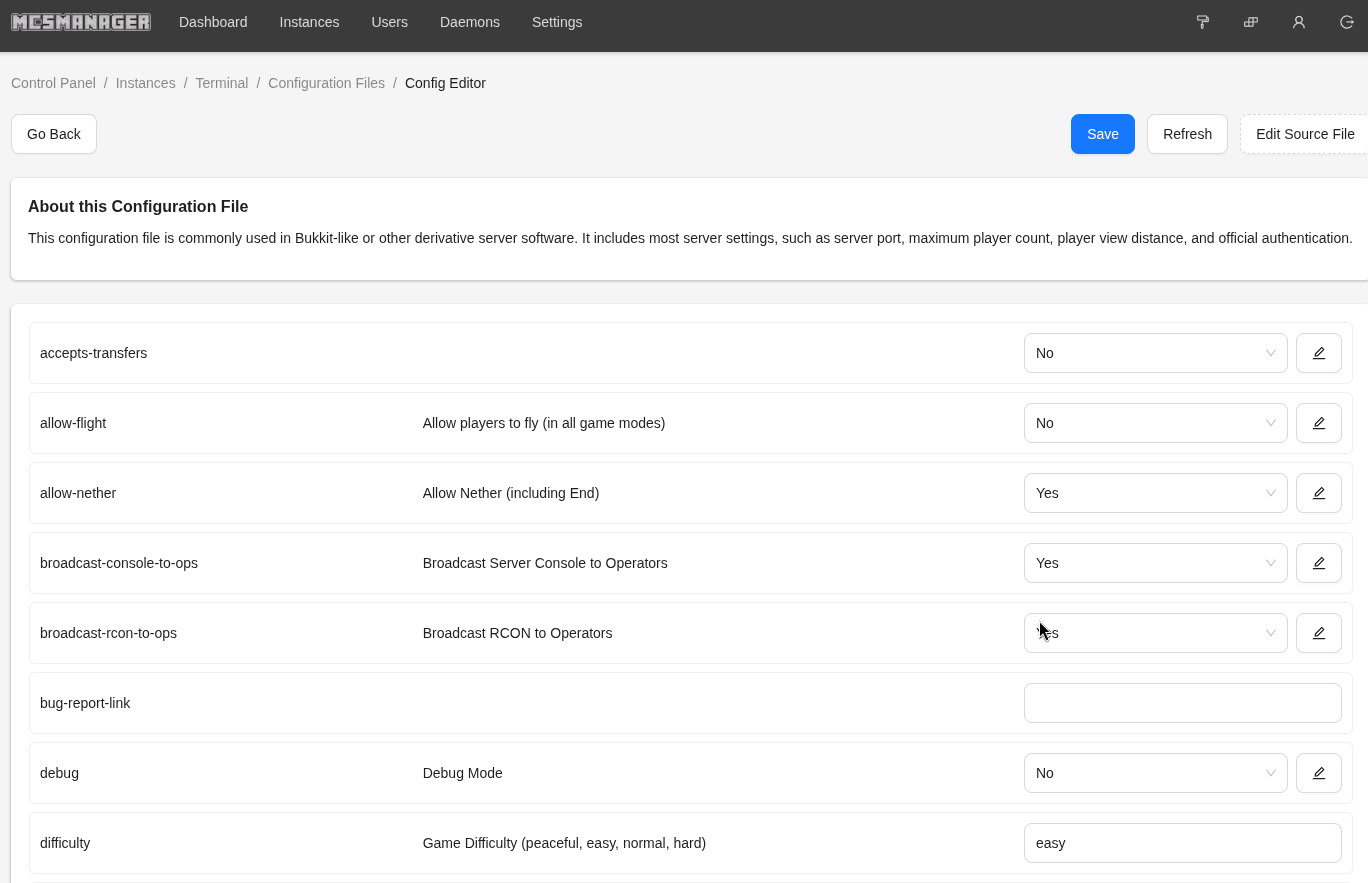This screenshot has width=1368, height=883.
Task: Focus the bug-report-link input field
Action: coord(1183,703)
